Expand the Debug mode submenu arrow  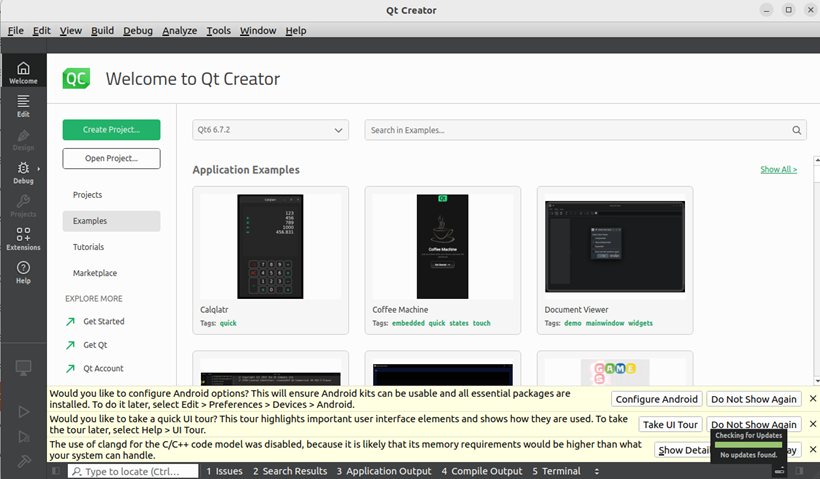click(39, 169)
